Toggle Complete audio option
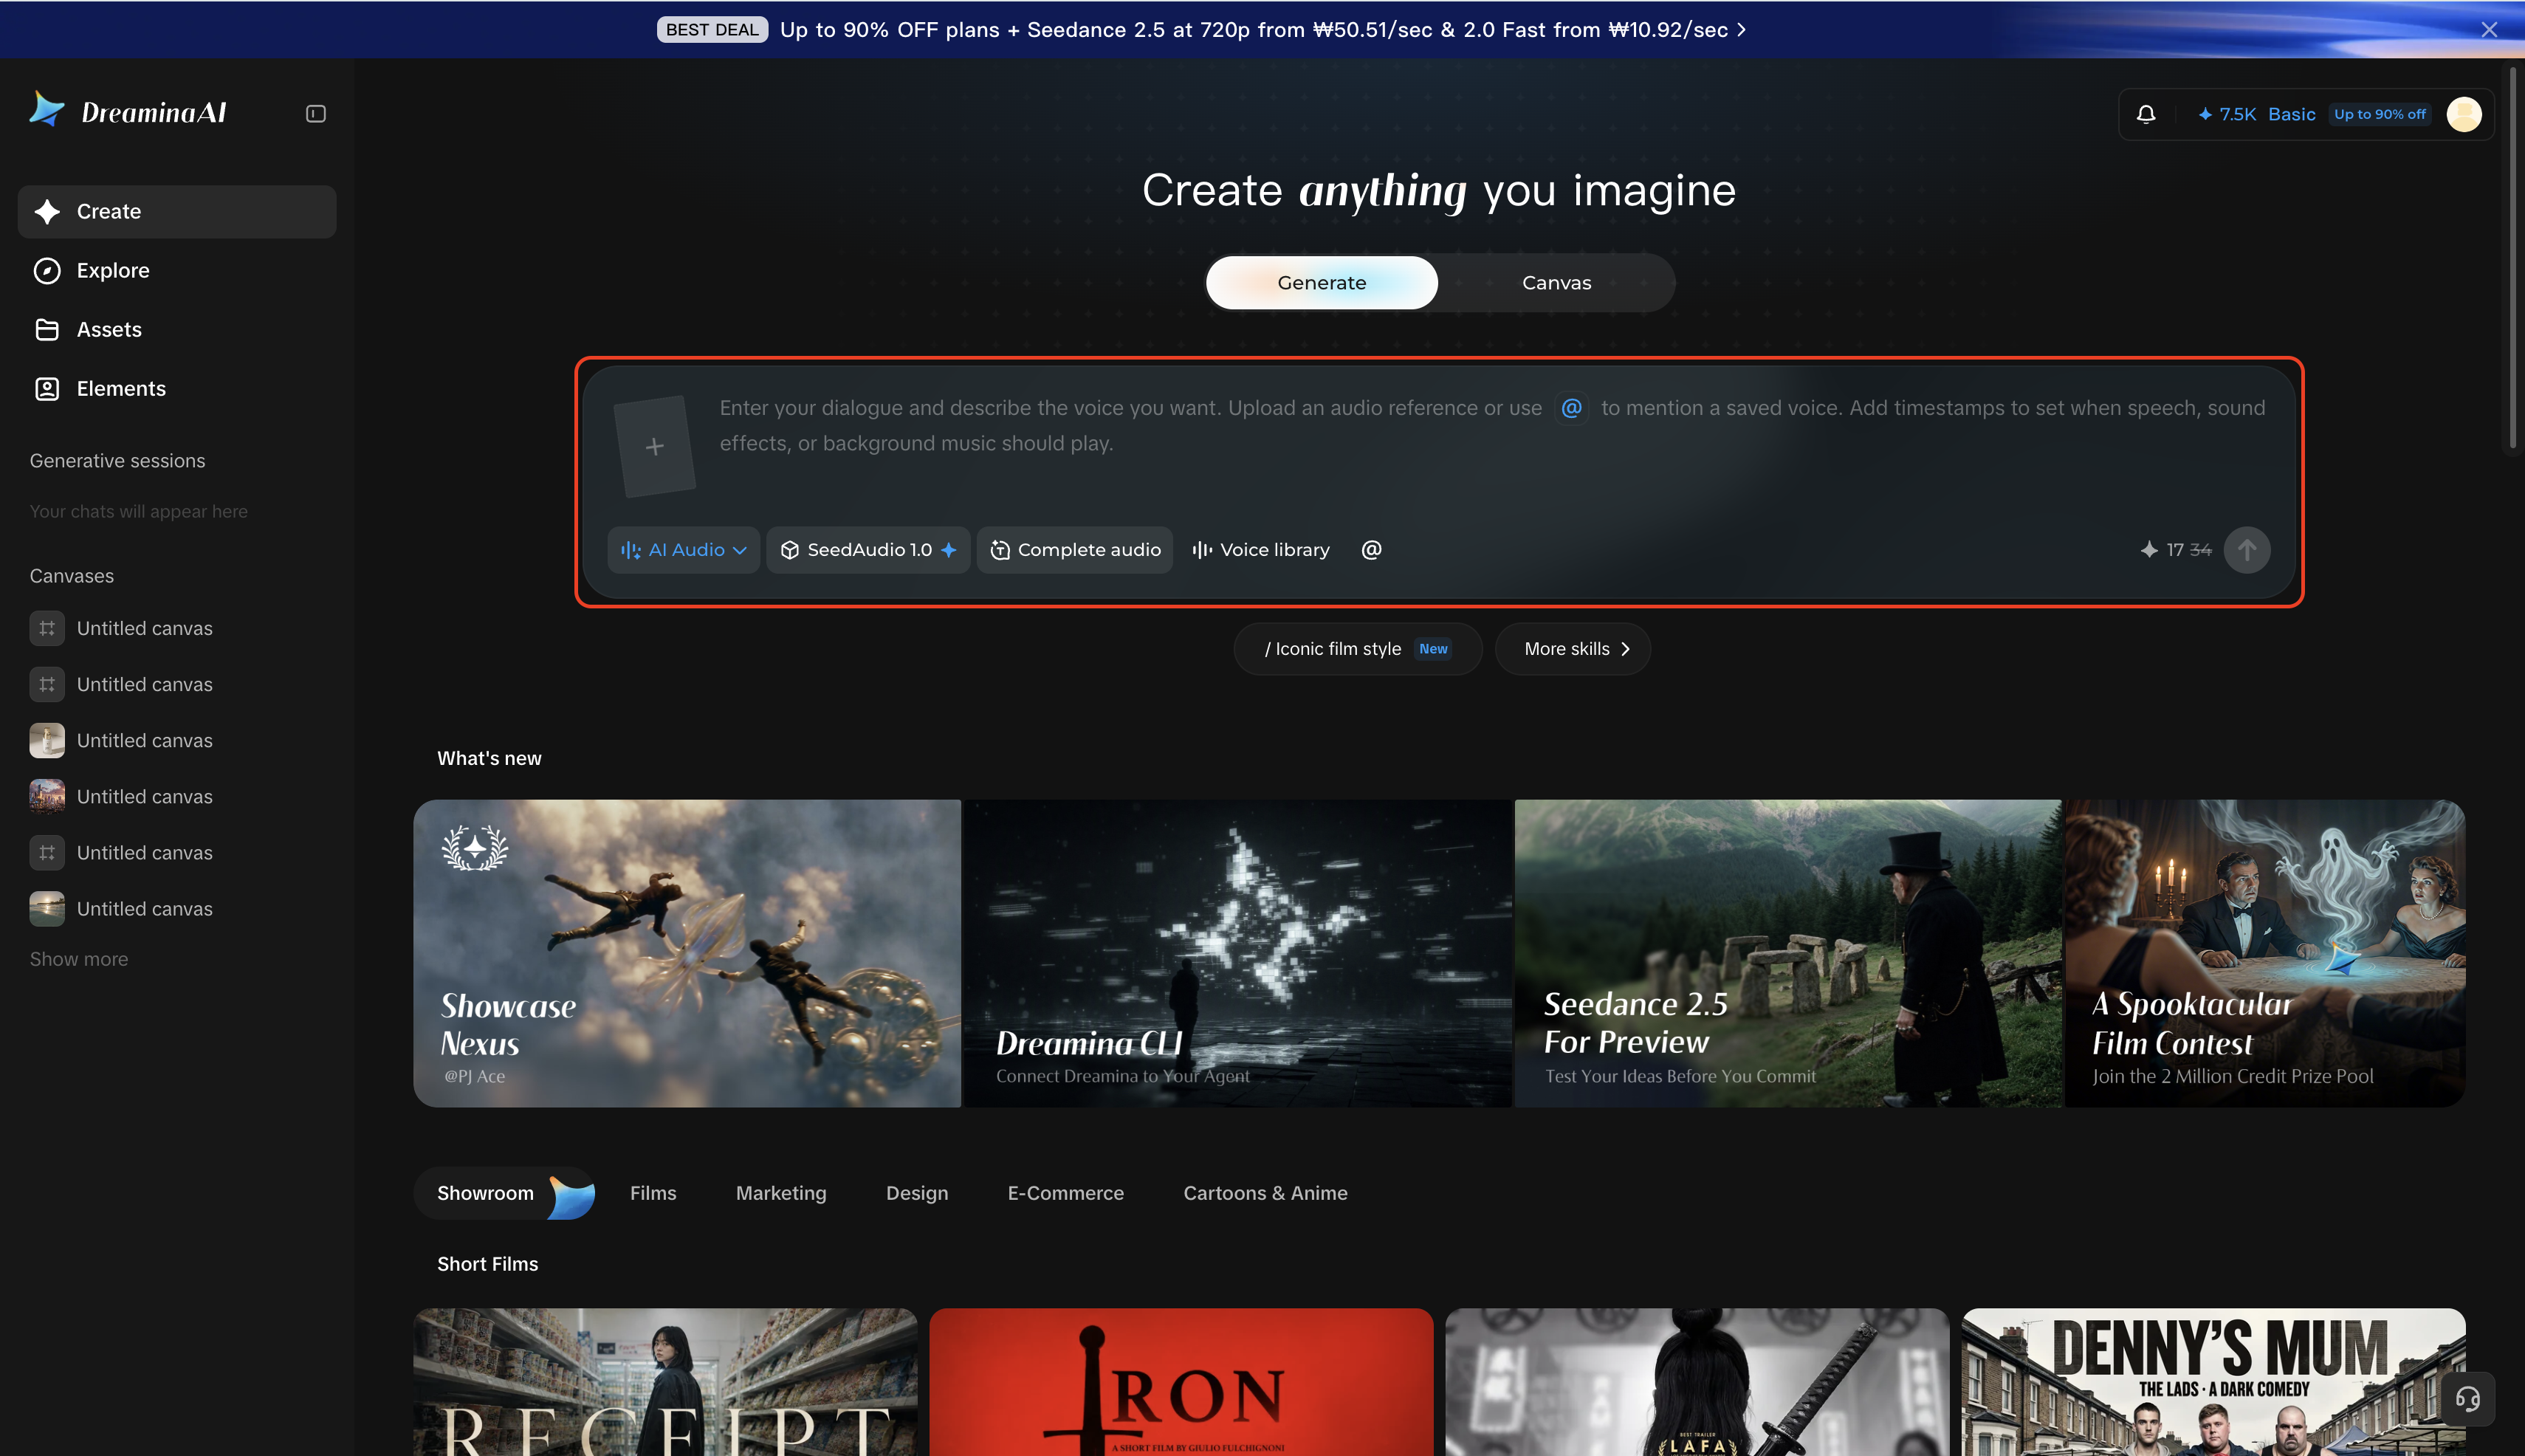 [x=1075, y=550]
